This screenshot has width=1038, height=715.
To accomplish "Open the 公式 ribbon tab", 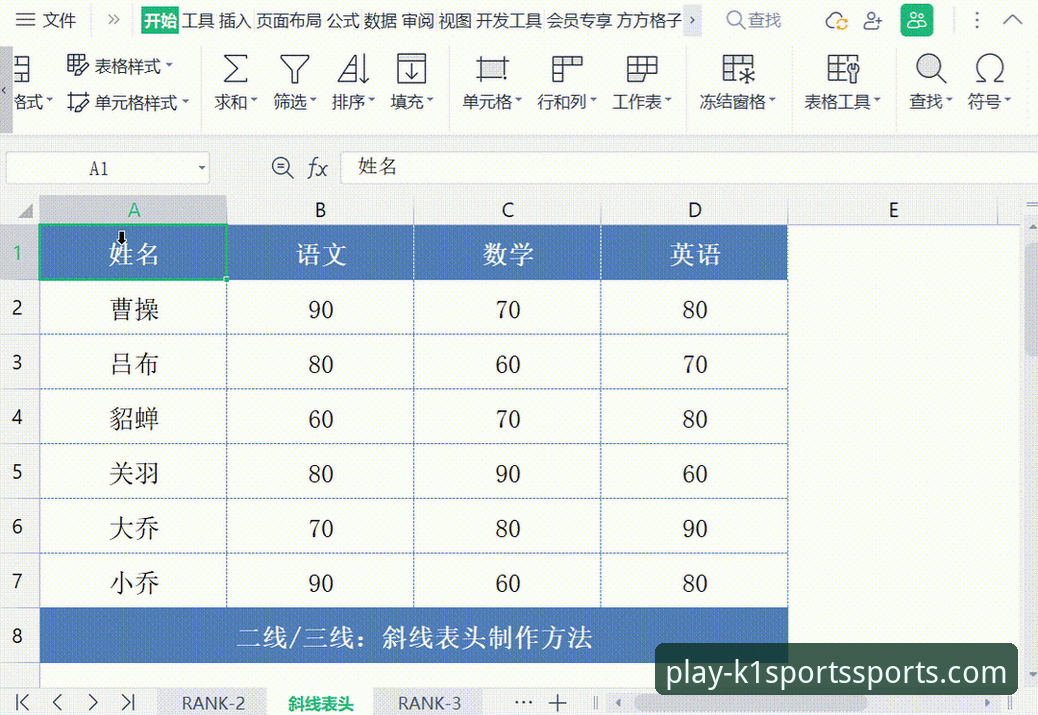I will coord(344,21).
